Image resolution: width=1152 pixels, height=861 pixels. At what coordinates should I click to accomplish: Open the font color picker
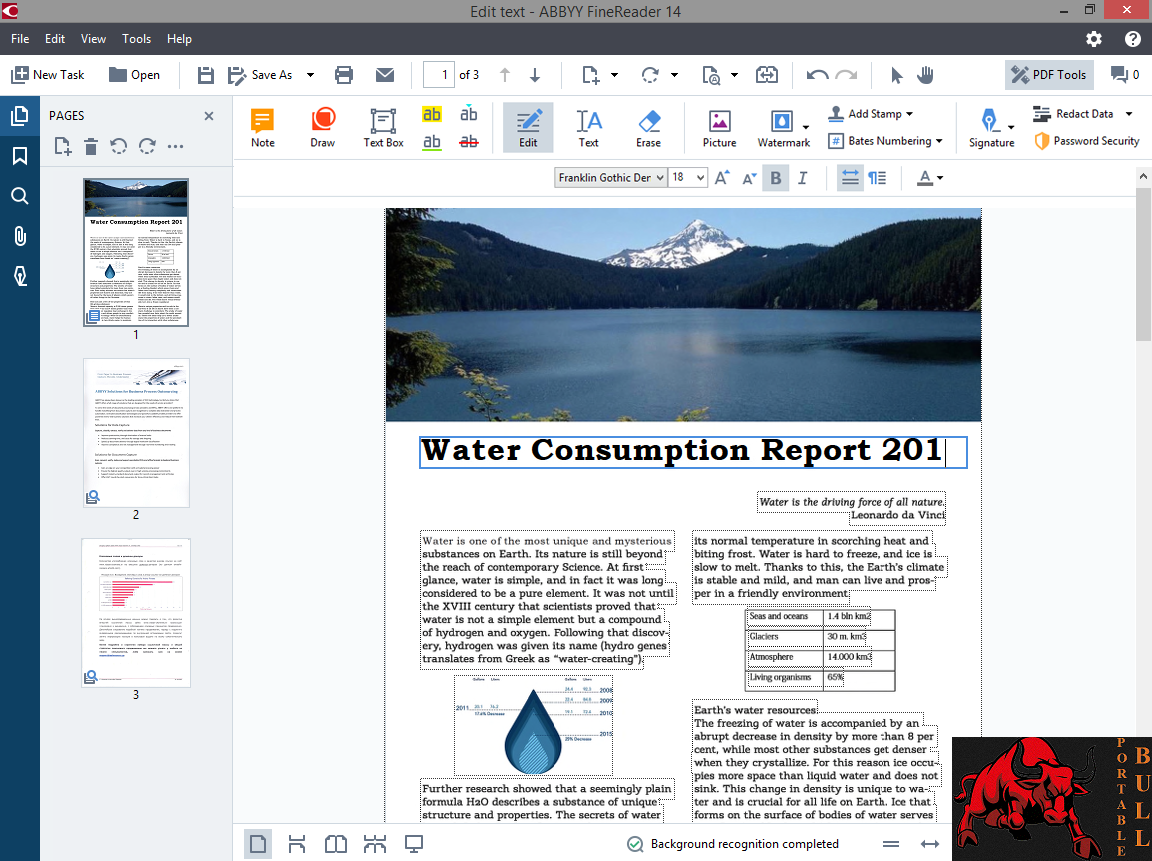point(929,178)
